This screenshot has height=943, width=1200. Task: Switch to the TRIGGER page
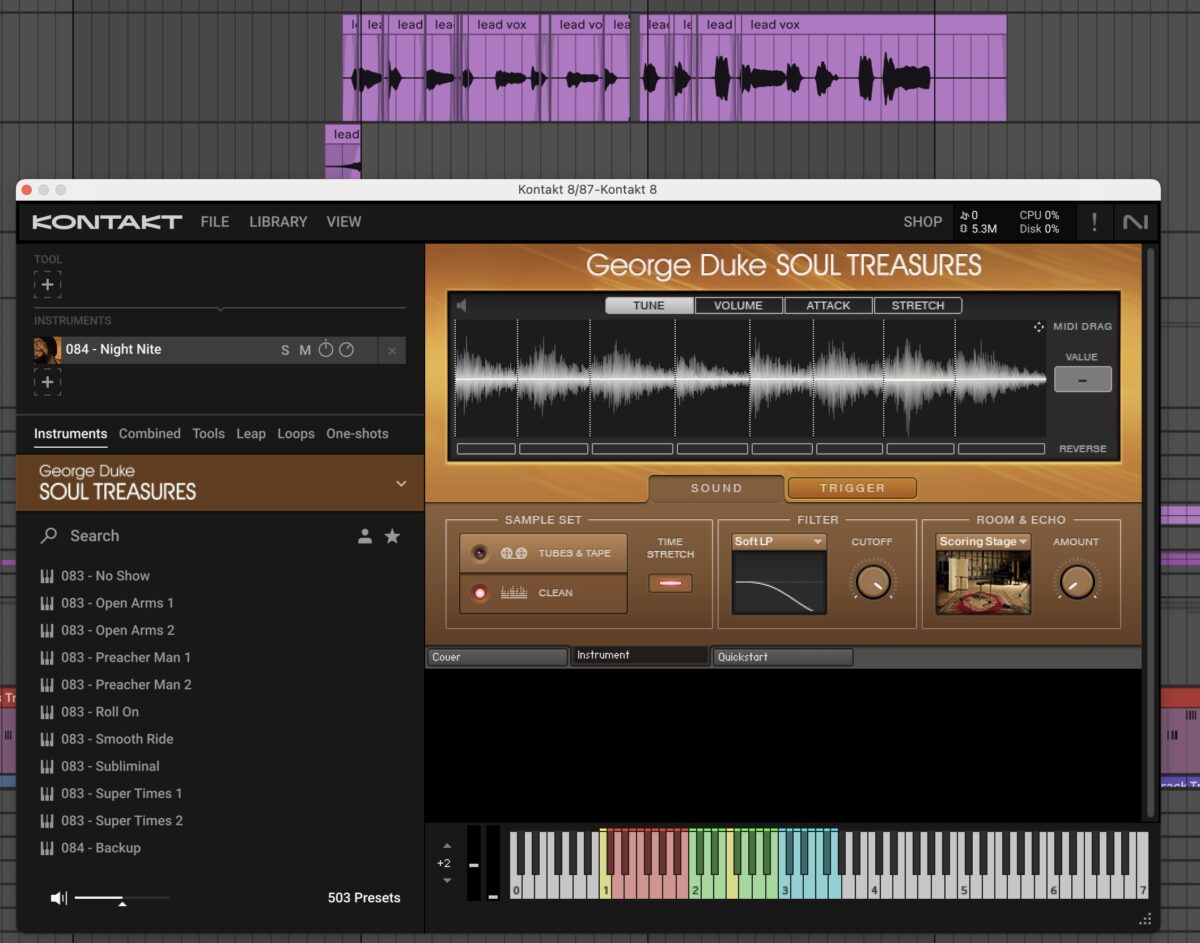pos(852,488)
